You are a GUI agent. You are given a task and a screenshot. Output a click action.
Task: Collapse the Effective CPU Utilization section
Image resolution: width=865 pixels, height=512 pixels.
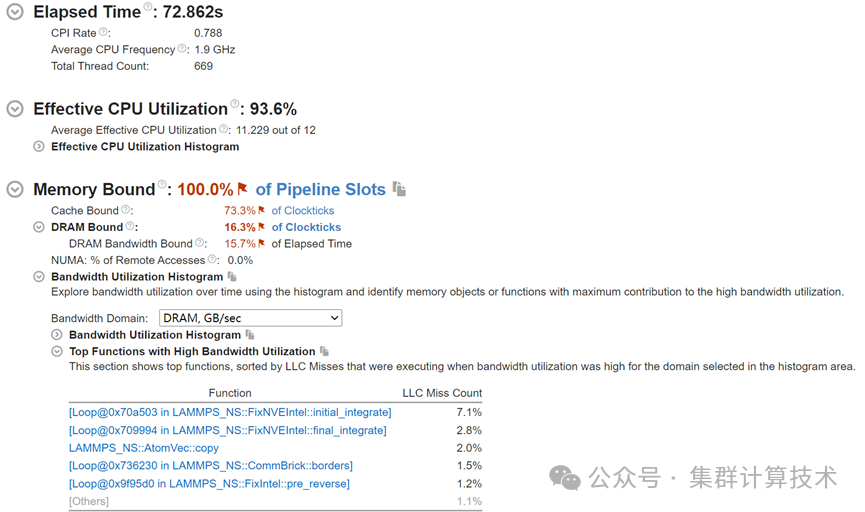[15, 109]
